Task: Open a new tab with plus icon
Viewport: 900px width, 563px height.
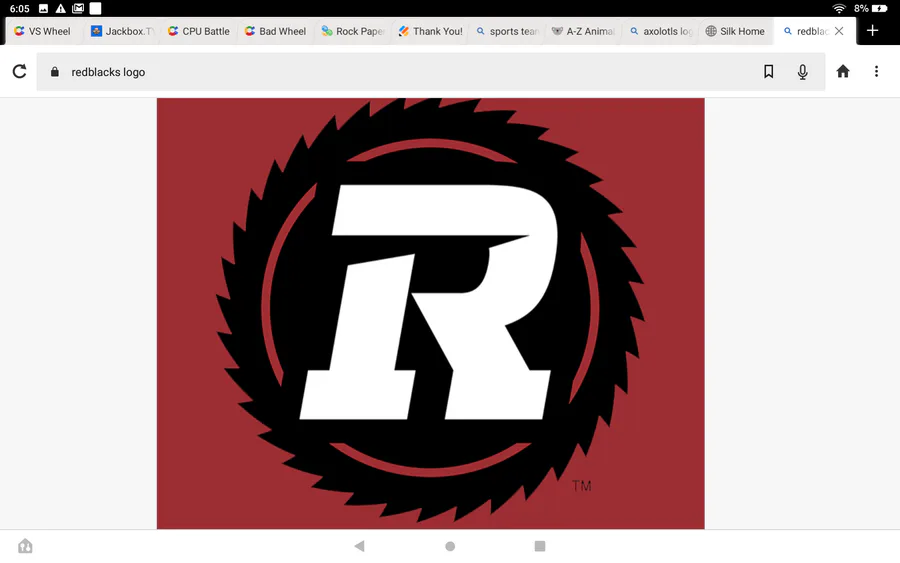Action: tap(872, 30)
